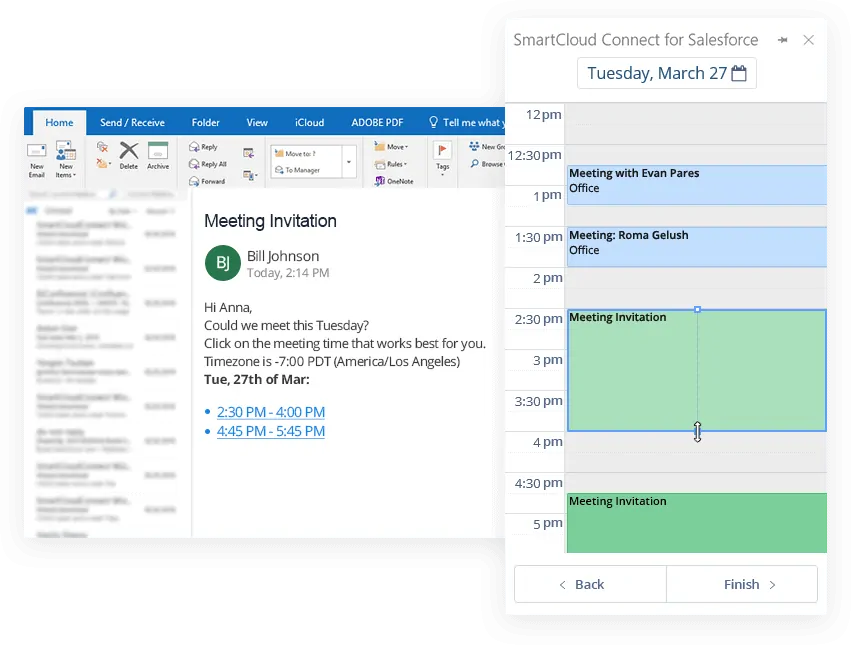Click the Tuesday, March 27 date field

pyautogui.click(x=666, y=73)
